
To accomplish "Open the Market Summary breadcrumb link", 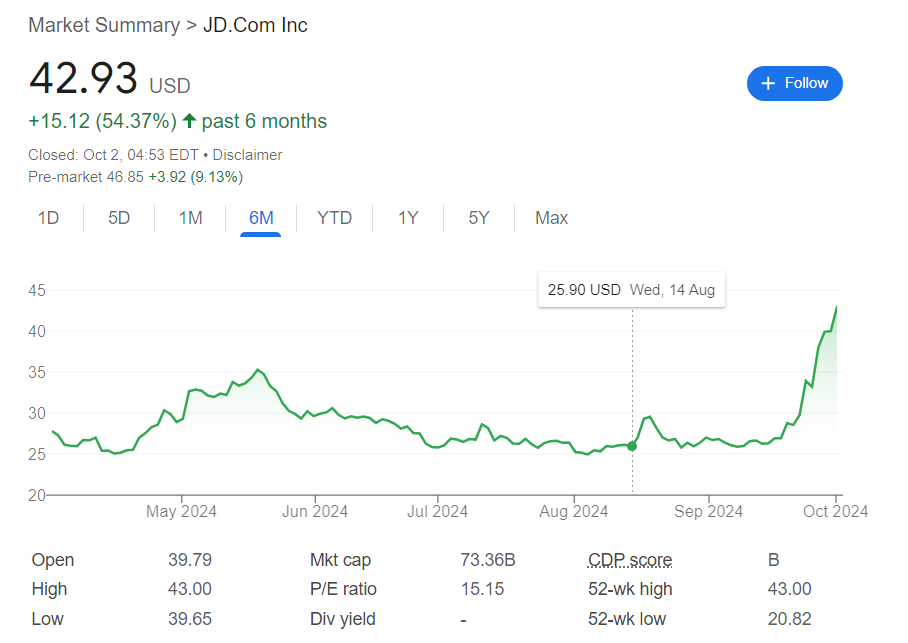I will tap(104, 25).
